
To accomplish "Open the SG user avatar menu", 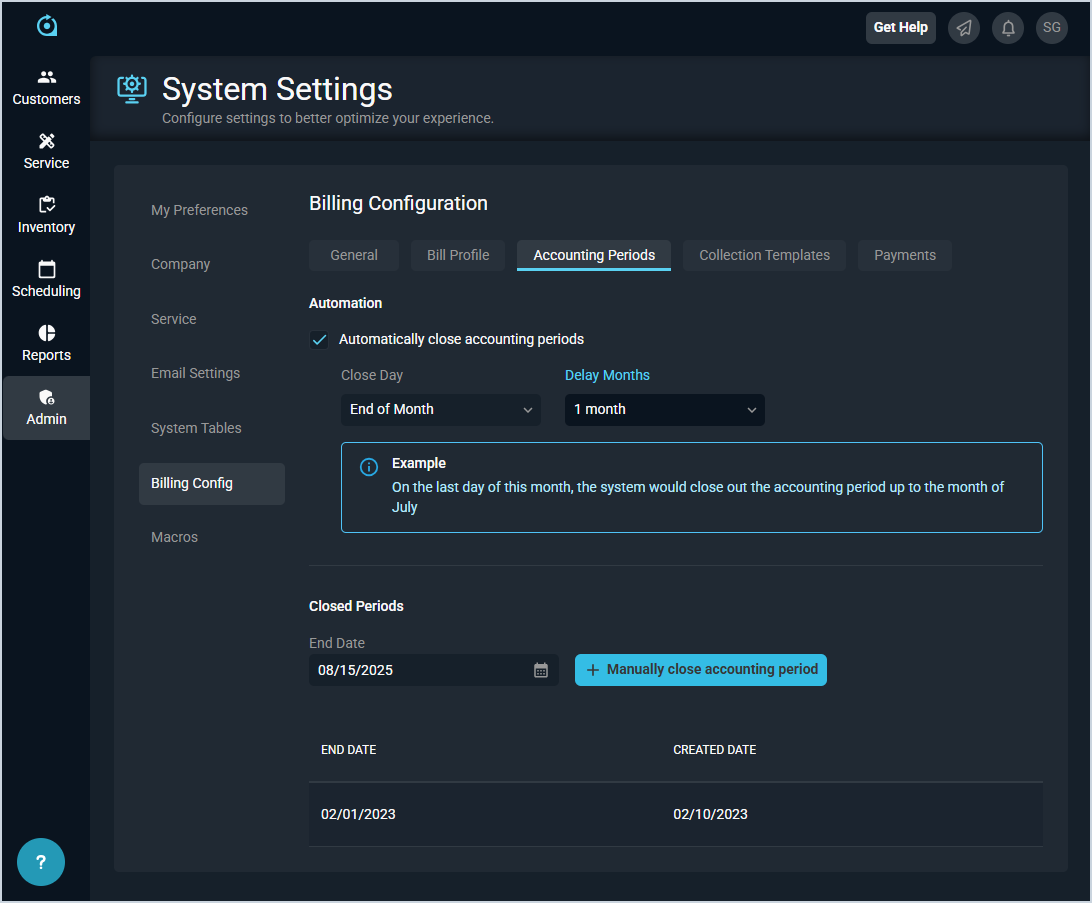I will (1051, 28).
